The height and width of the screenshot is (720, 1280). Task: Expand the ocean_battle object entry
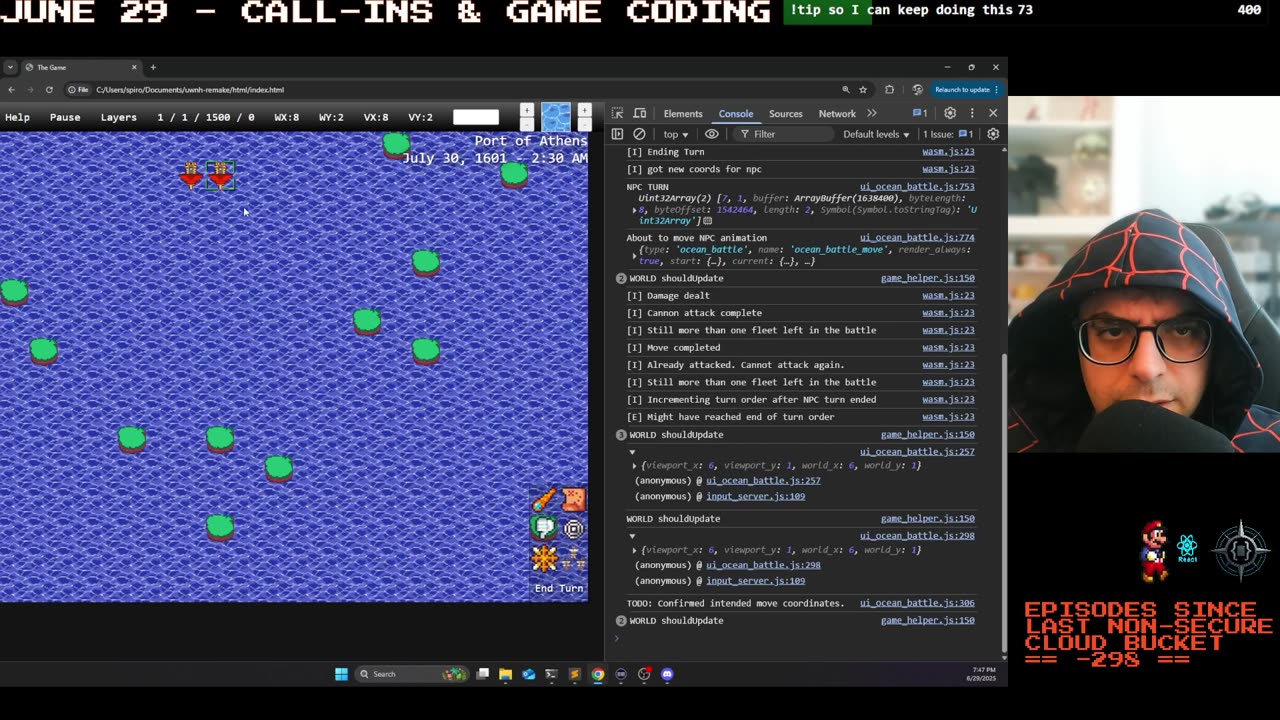634,256
